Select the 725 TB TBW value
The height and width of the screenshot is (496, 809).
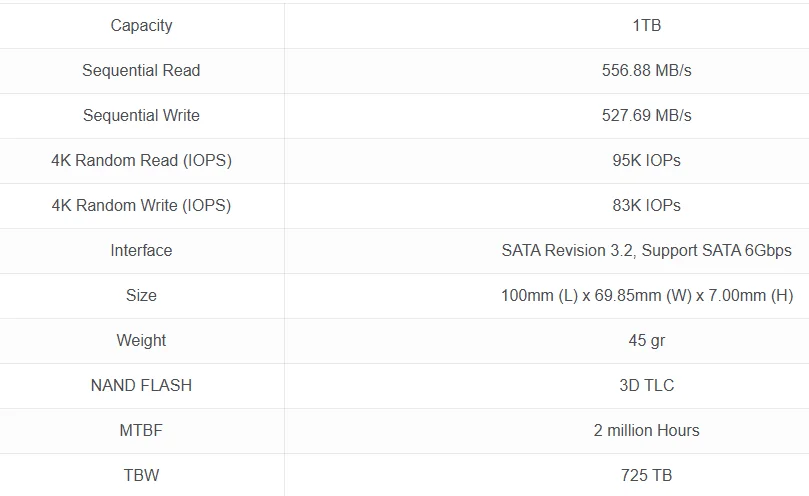[x=646, y=475]
